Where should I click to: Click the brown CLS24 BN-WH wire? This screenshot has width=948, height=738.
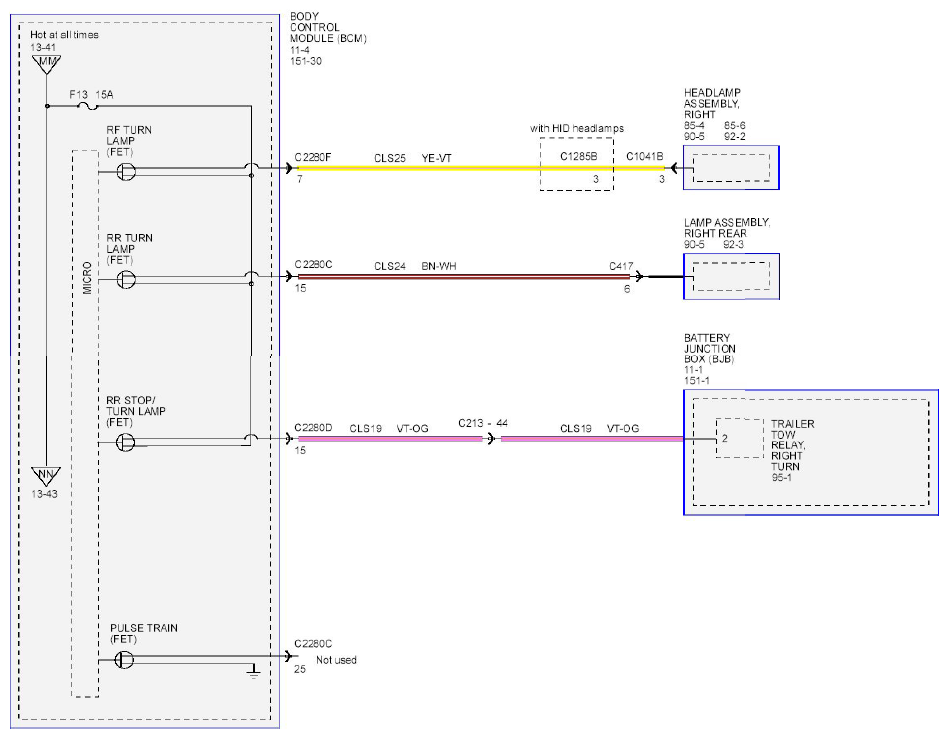pyautogui.click(x=464, y=277)
